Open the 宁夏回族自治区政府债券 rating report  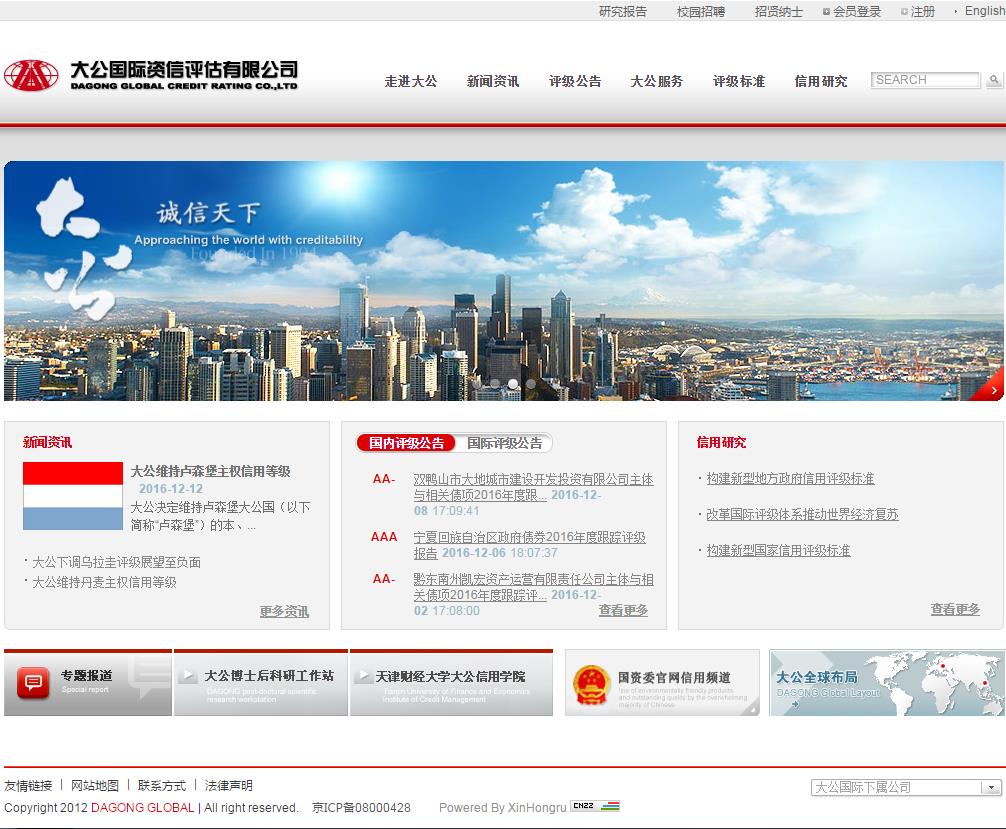coord(529,545)
